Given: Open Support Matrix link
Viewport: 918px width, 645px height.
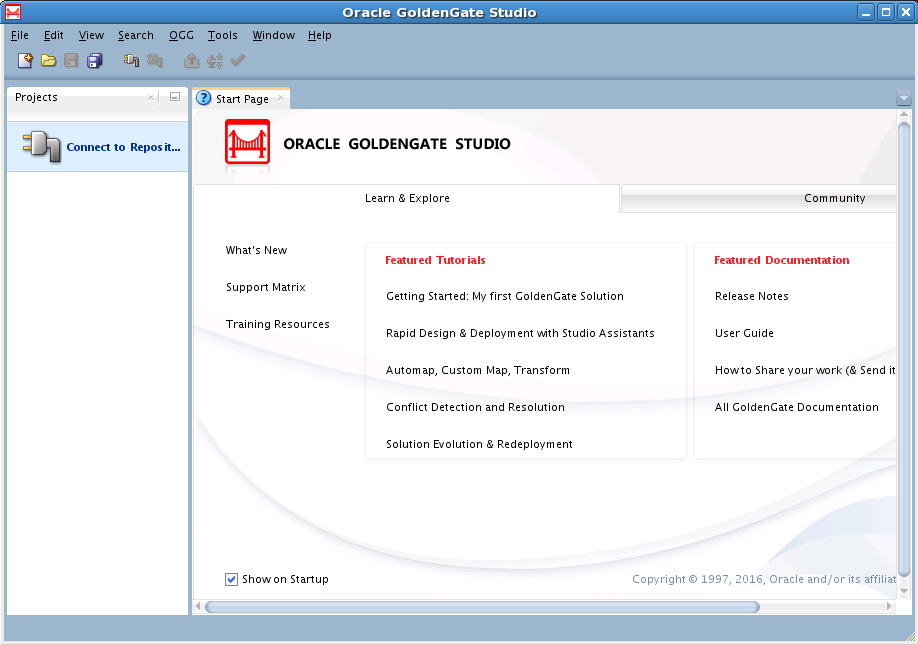Looking at the screenshot, I should click(x=266, y=287).
